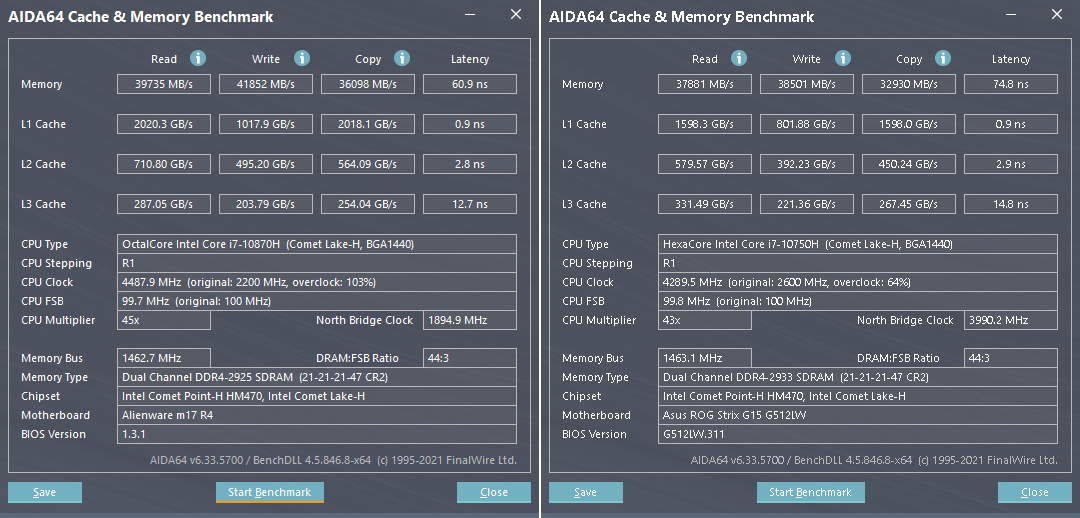Select L3 Cache Read value 331.49 GB/s
This screenshot has width=1080, height=518.
705,204
